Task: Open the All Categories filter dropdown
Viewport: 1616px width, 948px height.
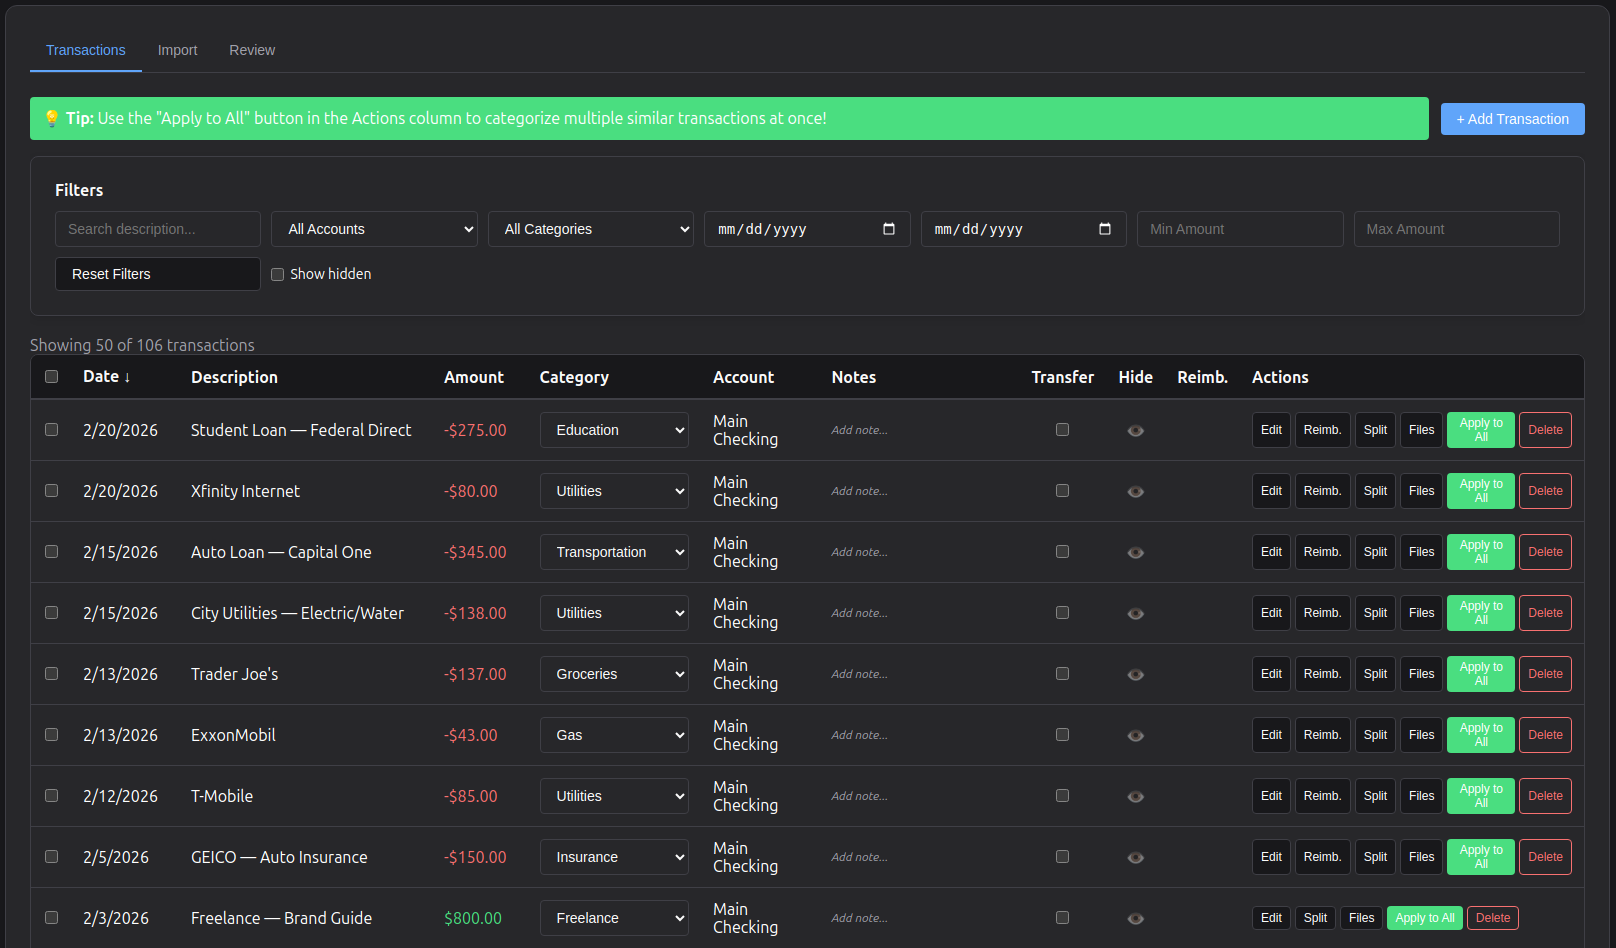Action: [590, 229]
